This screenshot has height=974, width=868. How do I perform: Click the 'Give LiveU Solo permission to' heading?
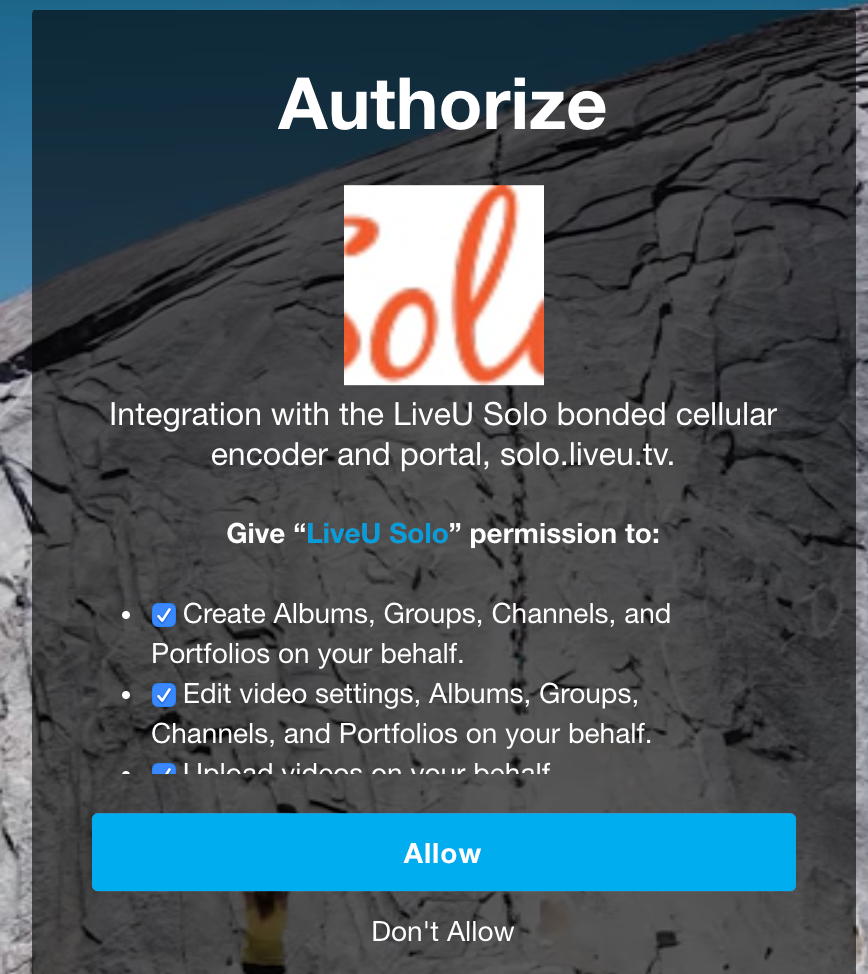point(443,534)
